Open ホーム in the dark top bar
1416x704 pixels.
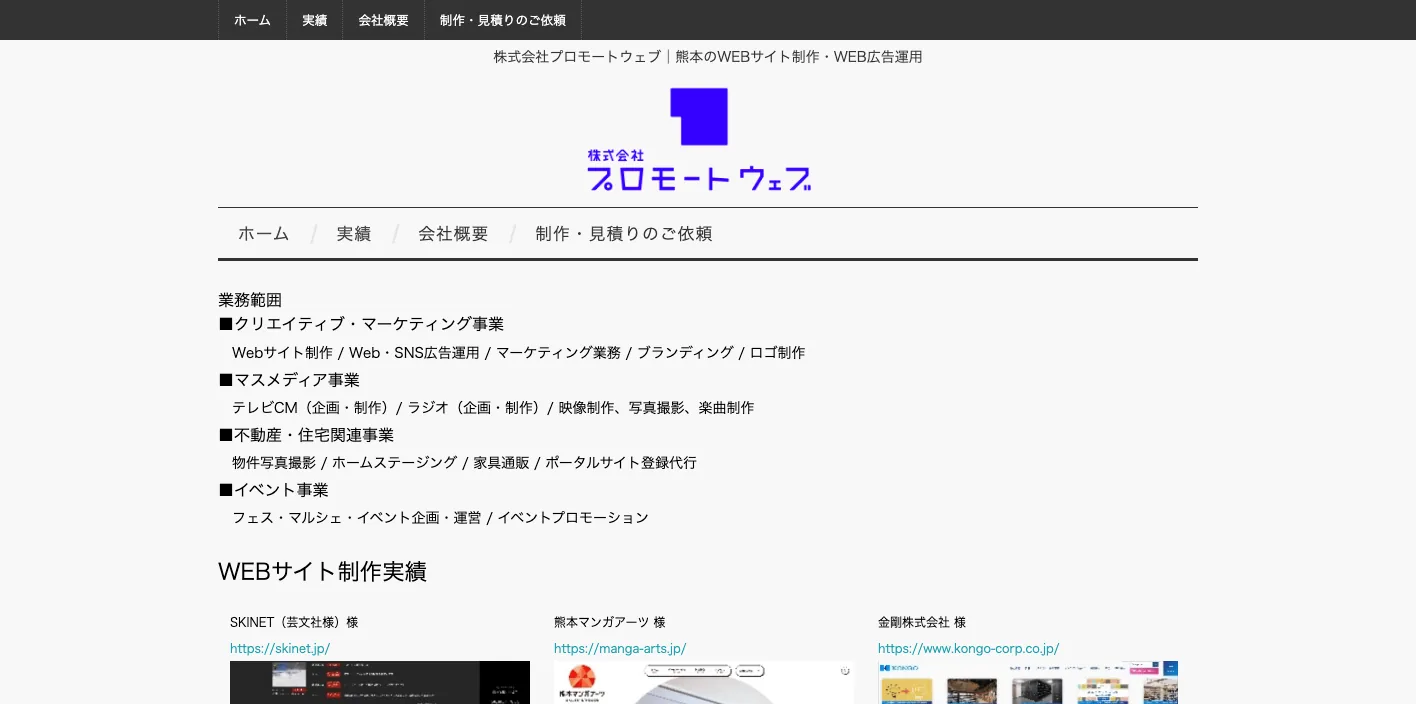pyautogui.click(x=252, y=20)
